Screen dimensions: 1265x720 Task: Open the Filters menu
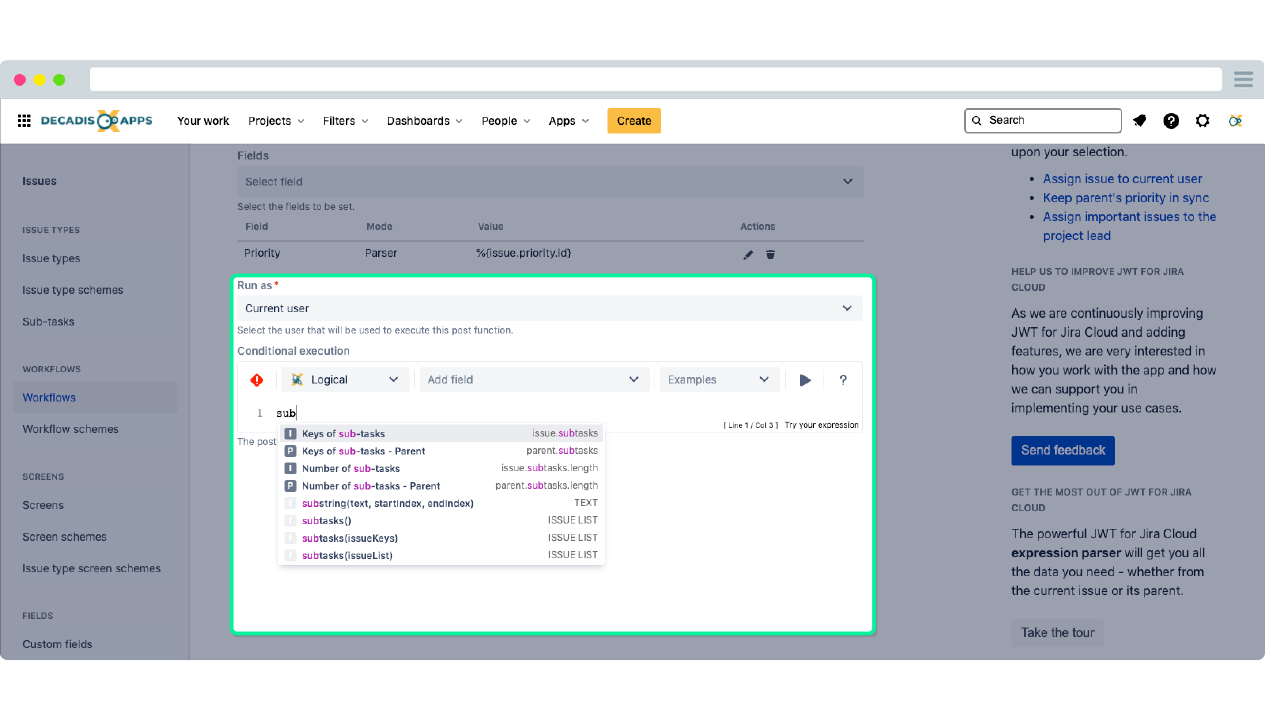coord(345,121)
